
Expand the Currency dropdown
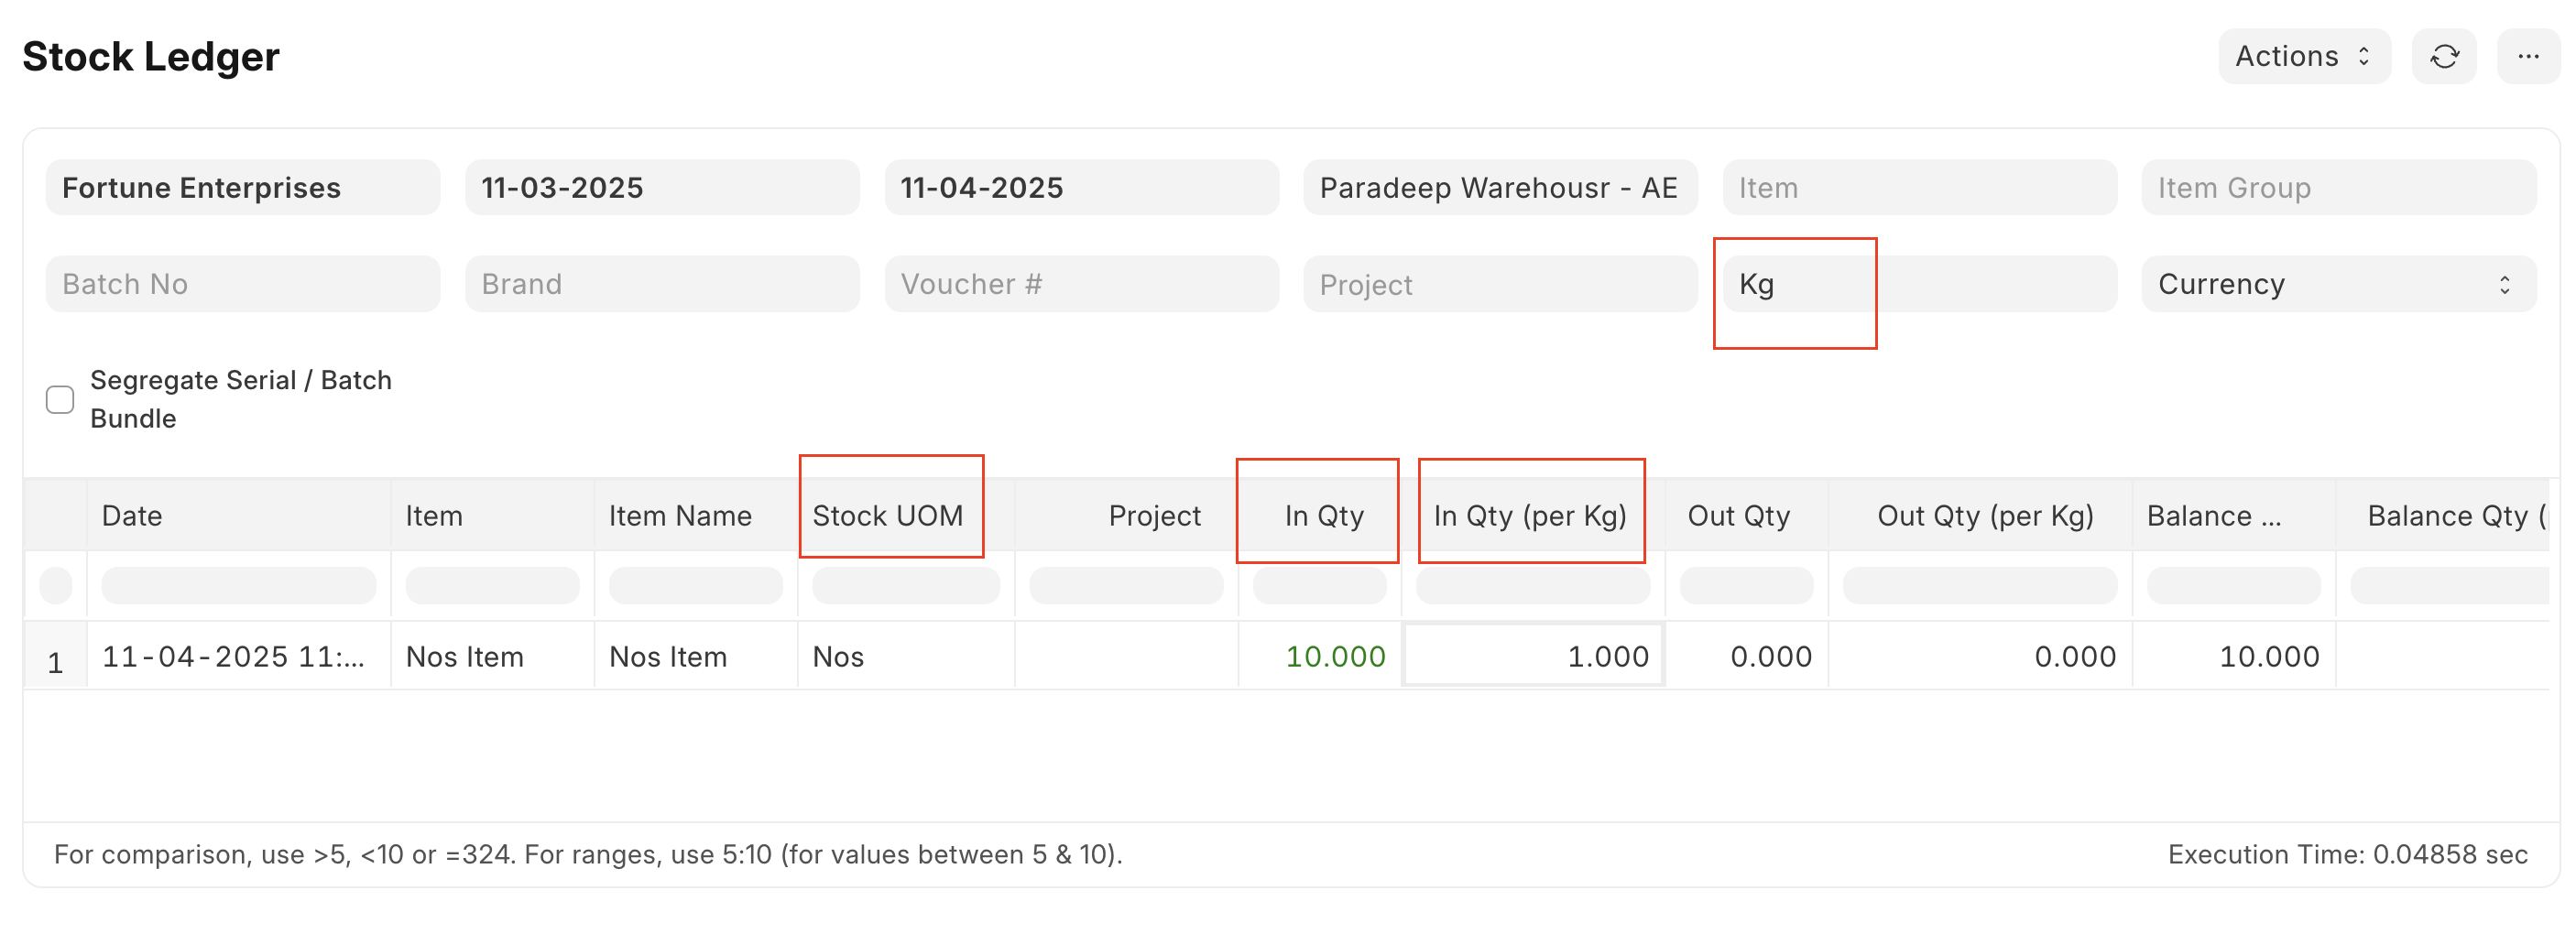coord(2337,285)
